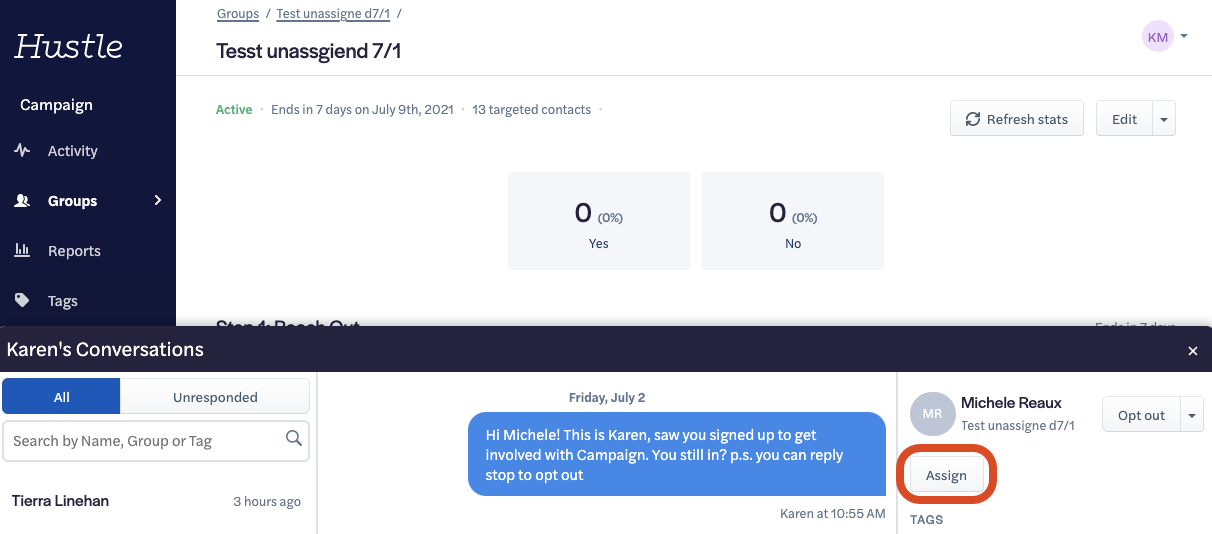Select the All conversations tab
The height and width of the screenshot is (534, 1212).
pyautogui.click(x=62, y=397)
